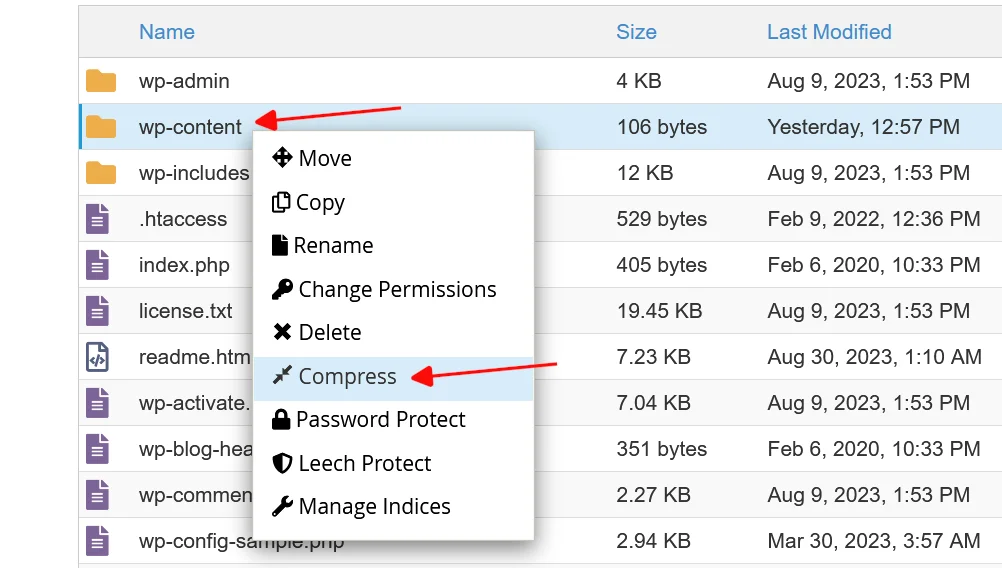Click the .htaccess file icon
The height and width of the screenshot is (568, 1002).
click(97, 219)
